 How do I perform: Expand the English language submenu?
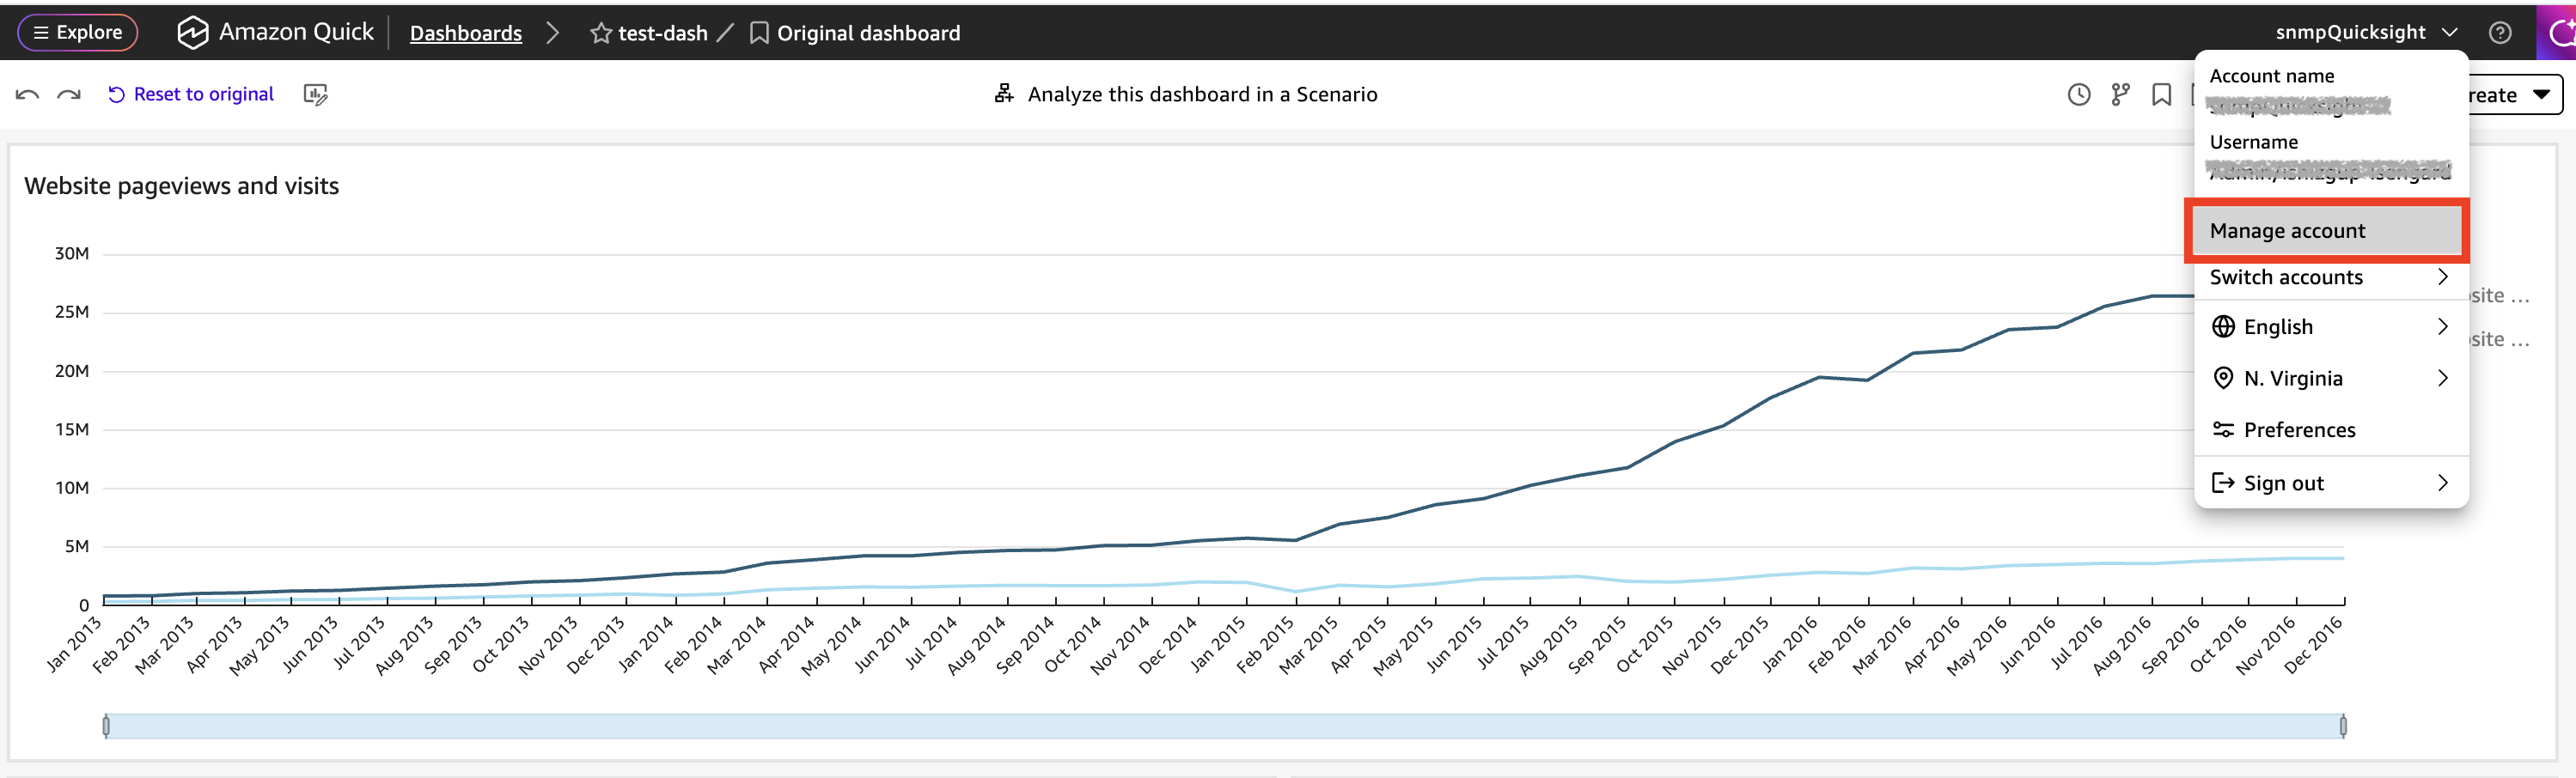tap(2330, 327)
